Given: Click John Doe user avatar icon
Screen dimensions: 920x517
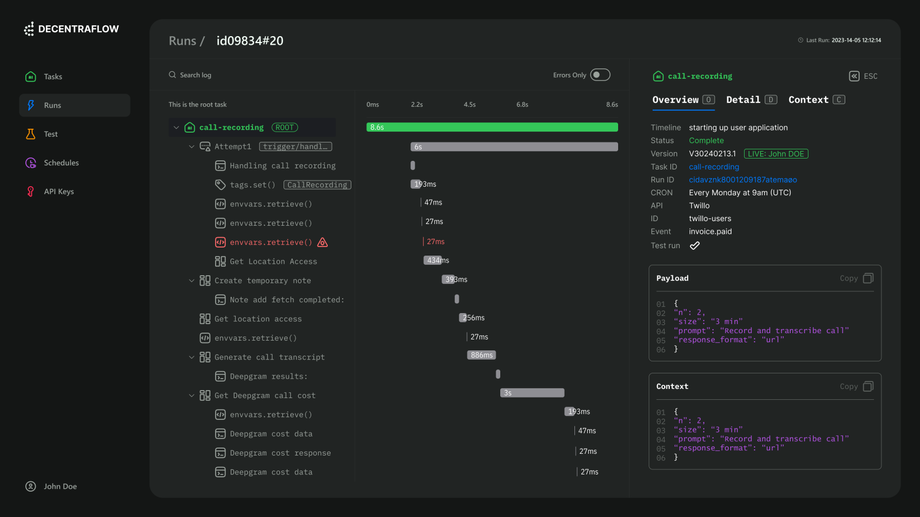Looking at the screenshot, I should [31, 487].
